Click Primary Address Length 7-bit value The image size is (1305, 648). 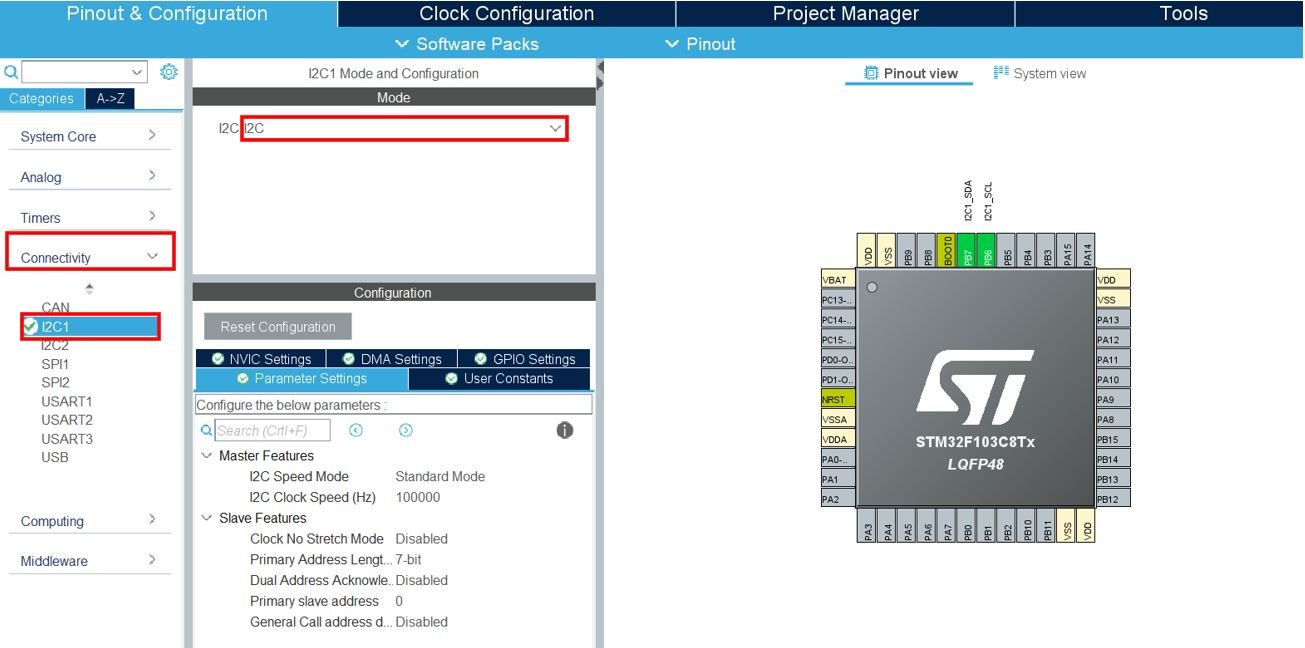408,560
